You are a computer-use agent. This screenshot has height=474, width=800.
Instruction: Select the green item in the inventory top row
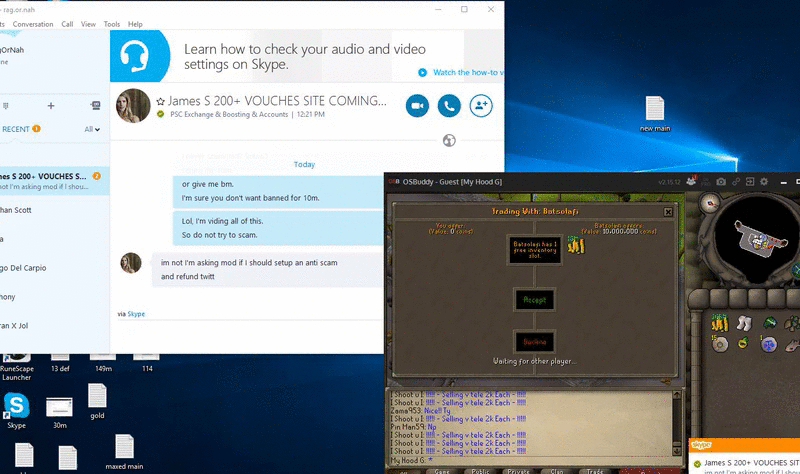[769, 322]
